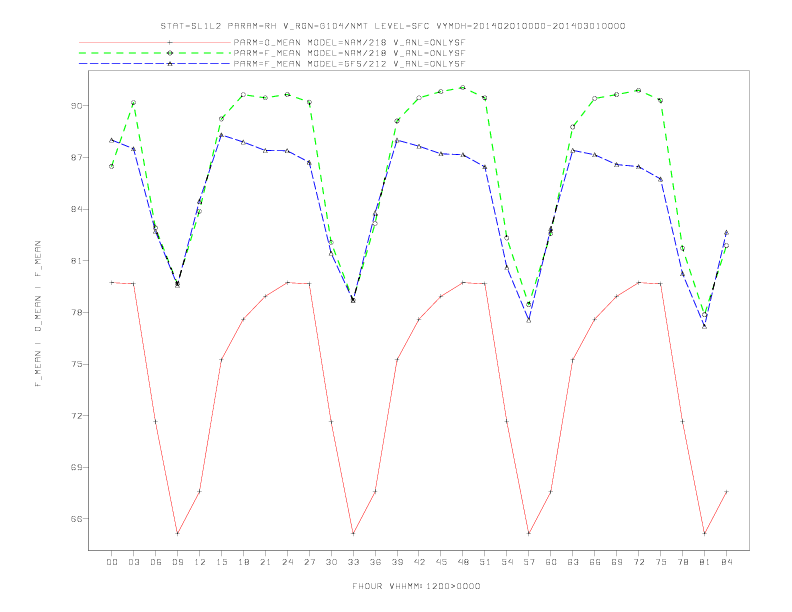Click x-axis forecast hour label 42
Screen dimensions: 792x612
[x=419, y=562]
